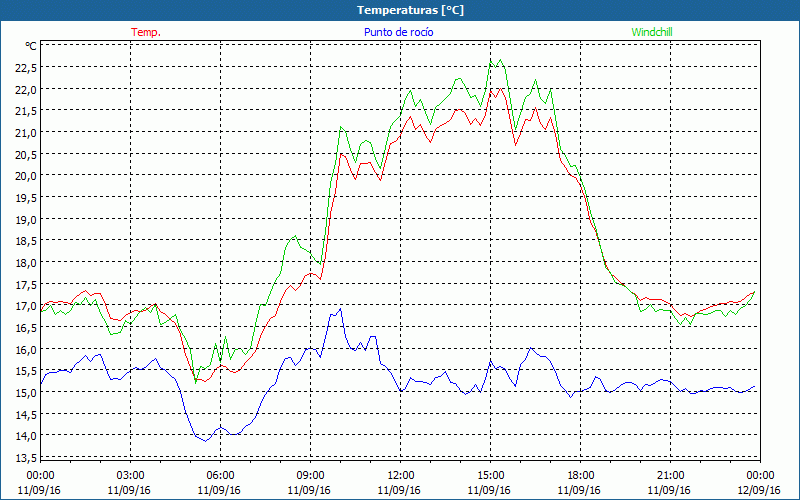Click the °C unit label on axis

click(x=31, y=46)
